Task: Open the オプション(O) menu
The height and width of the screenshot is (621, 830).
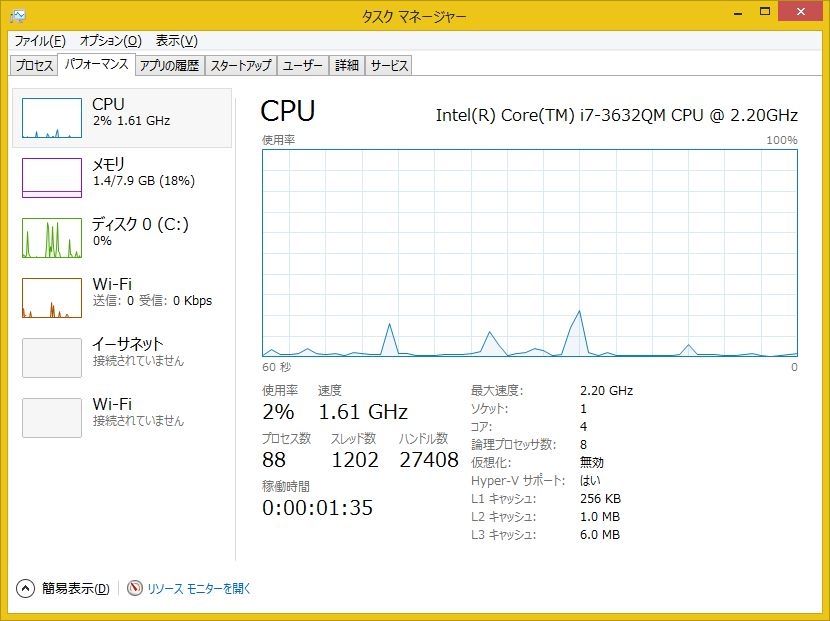Action: click(x=111, y=41)
